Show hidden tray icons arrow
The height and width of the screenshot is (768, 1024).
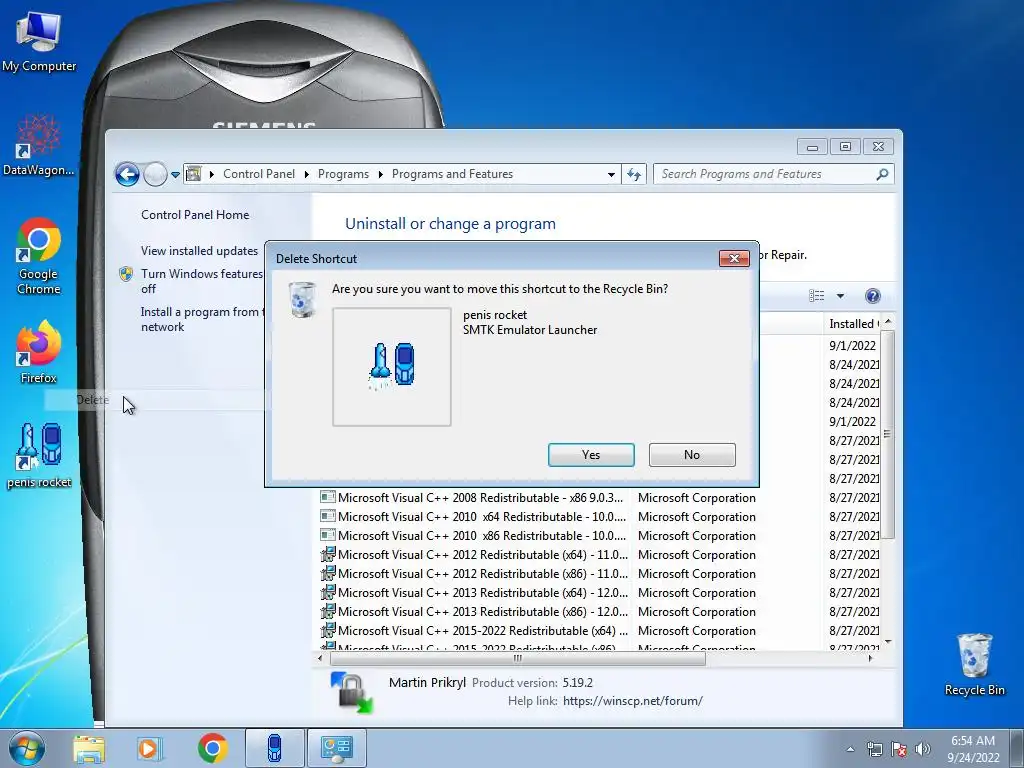tap(850, 749)
